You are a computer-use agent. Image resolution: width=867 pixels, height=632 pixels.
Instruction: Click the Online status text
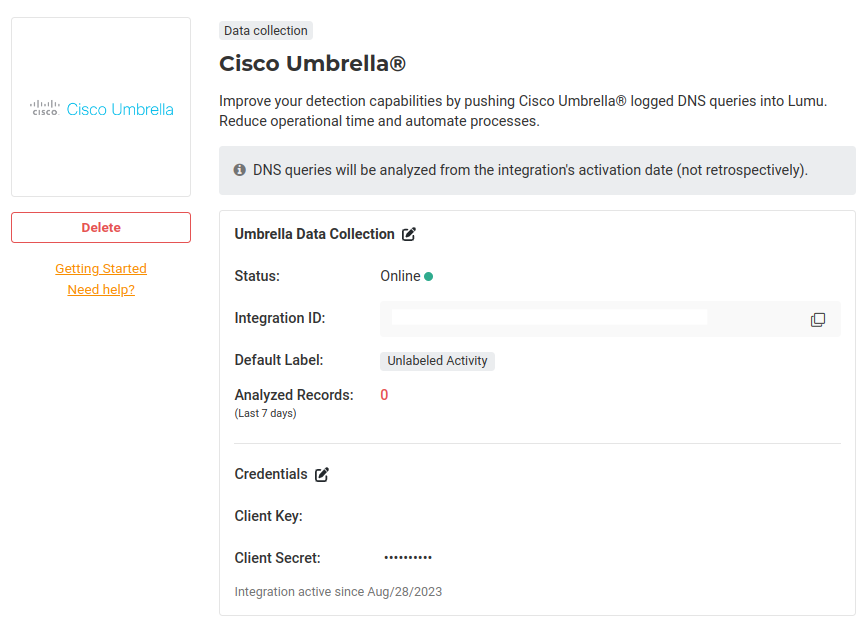(400, 277)
